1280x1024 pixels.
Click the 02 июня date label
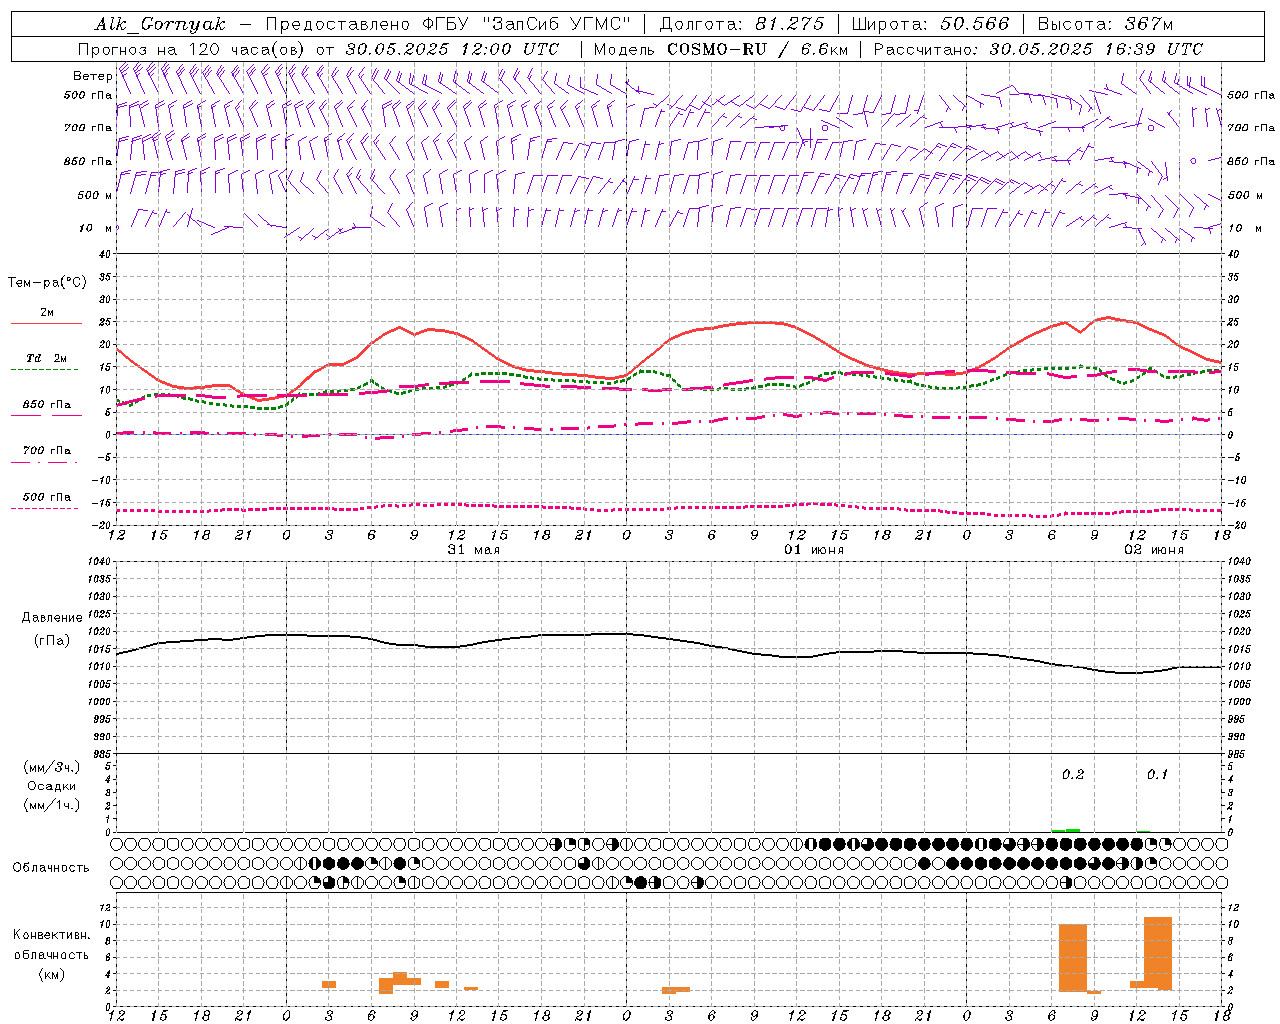point(1154,550)
